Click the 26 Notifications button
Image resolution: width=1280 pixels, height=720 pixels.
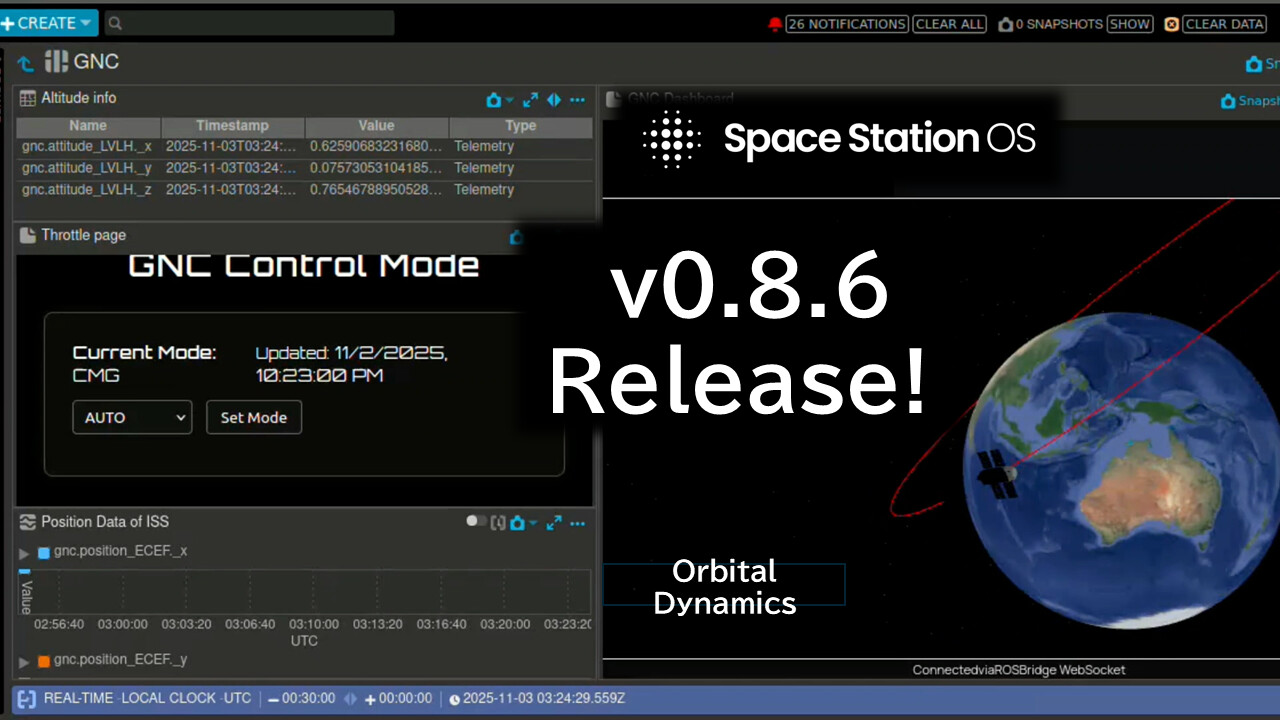click(x=847, y=24)
